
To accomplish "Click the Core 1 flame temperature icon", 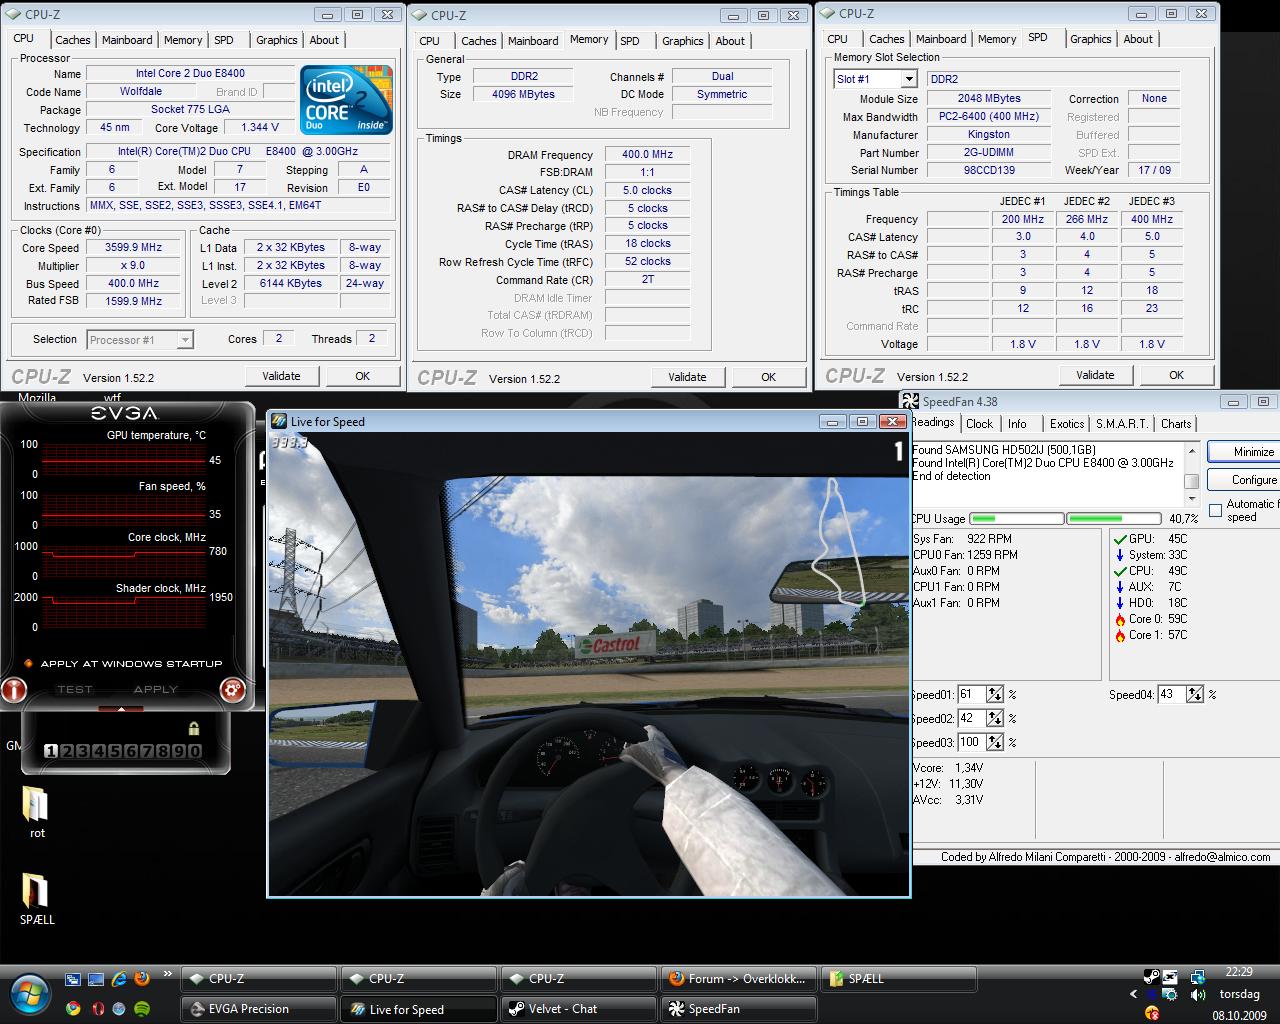I will (x=1120, y=635).
